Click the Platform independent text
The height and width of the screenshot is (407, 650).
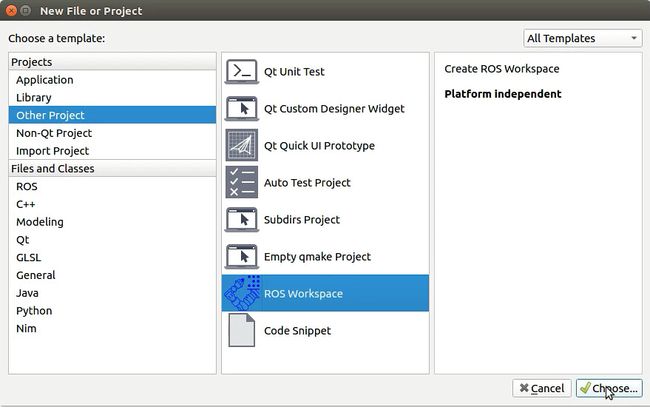503,94
